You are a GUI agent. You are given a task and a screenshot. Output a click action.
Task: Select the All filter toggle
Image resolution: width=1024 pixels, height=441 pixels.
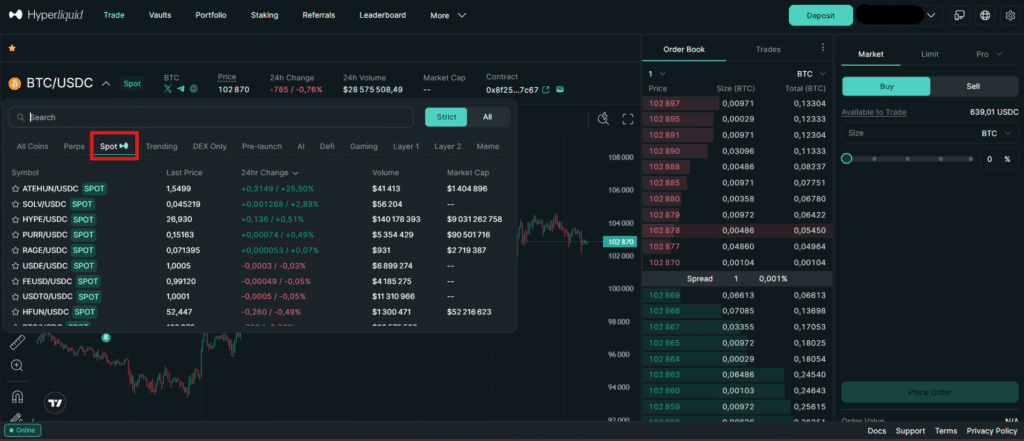487,117
